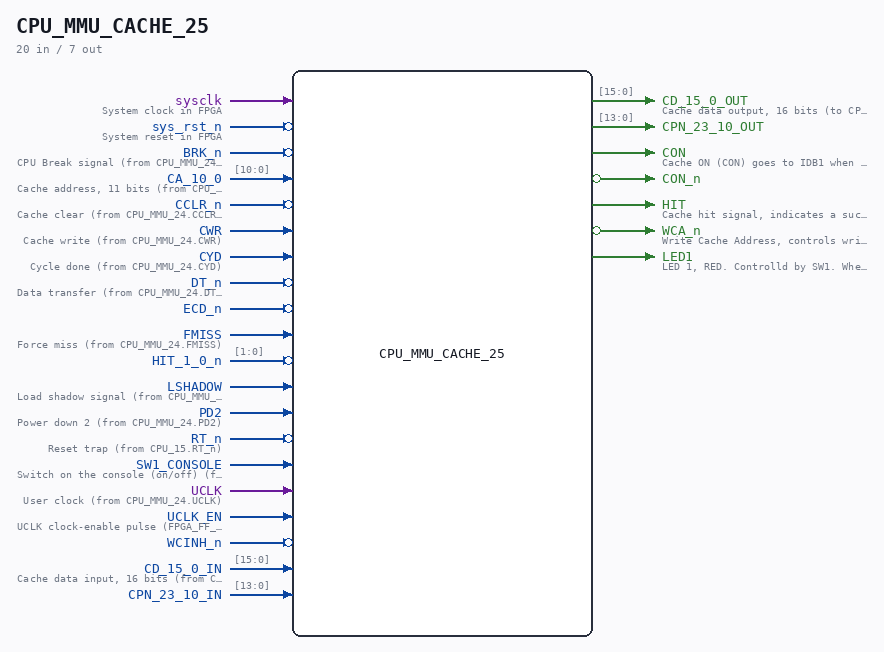The image size is (884, 652).
Task: Click the CYD port label
Action: click(210, 256)
